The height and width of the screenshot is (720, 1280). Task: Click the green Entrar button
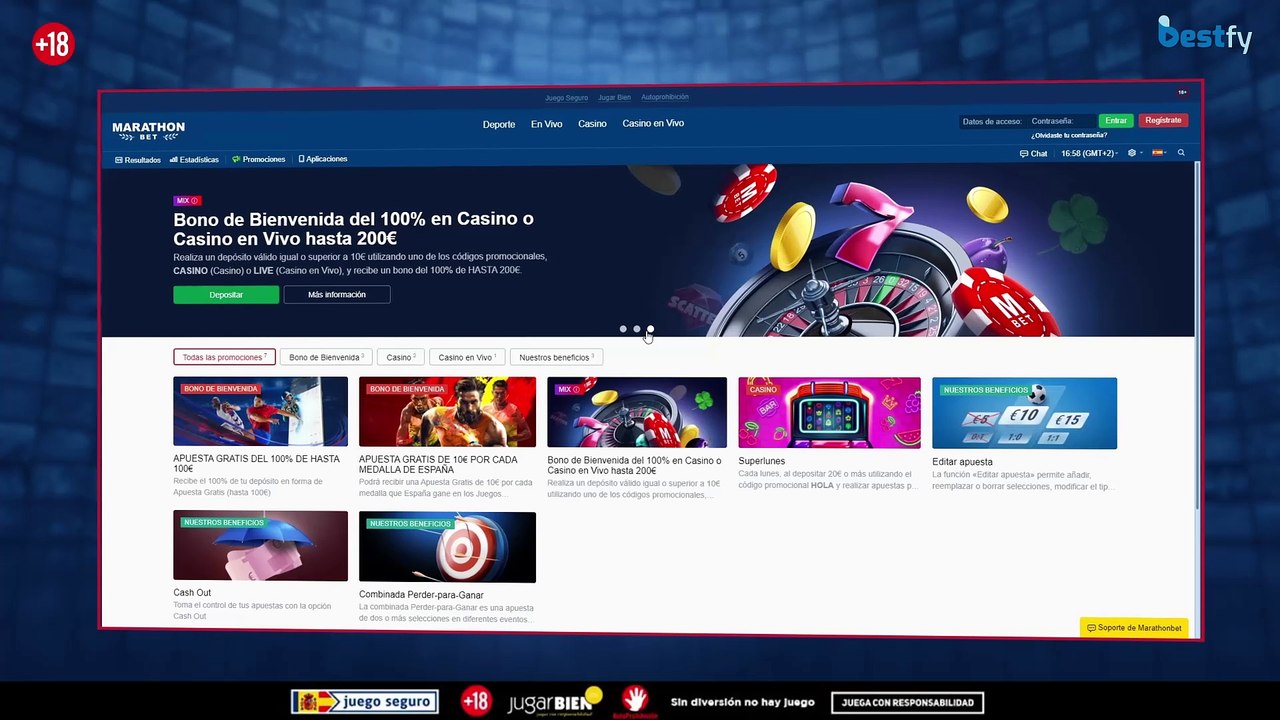(1116, 121)
